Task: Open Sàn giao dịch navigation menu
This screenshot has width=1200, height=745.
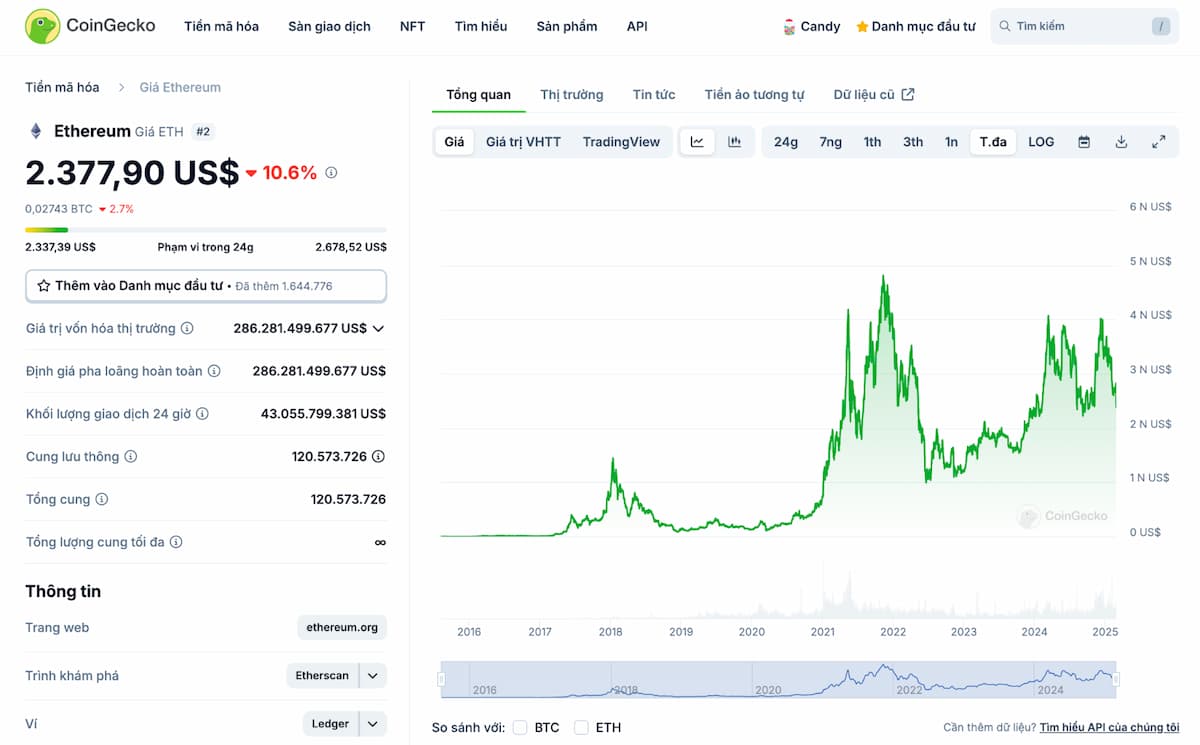Action: click(x=329, y=27)
